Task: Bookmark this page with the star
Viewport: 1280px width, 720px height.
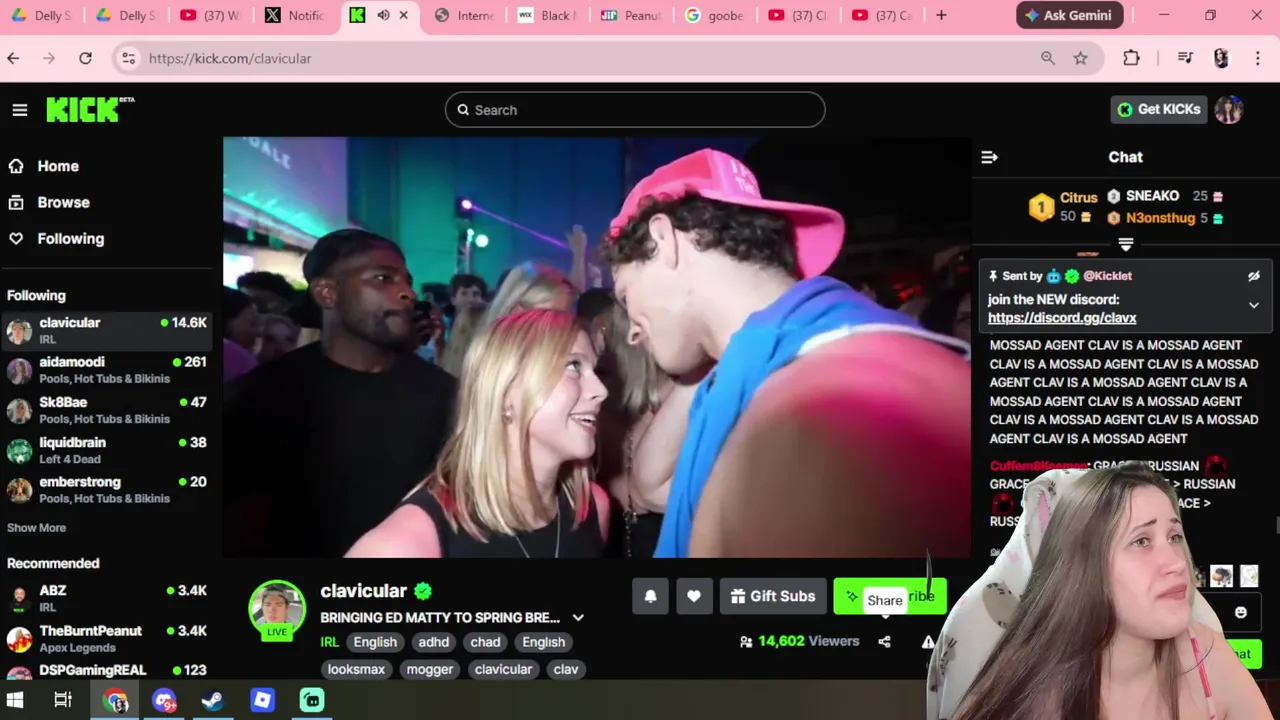Action: click(x=1080, y=58)
